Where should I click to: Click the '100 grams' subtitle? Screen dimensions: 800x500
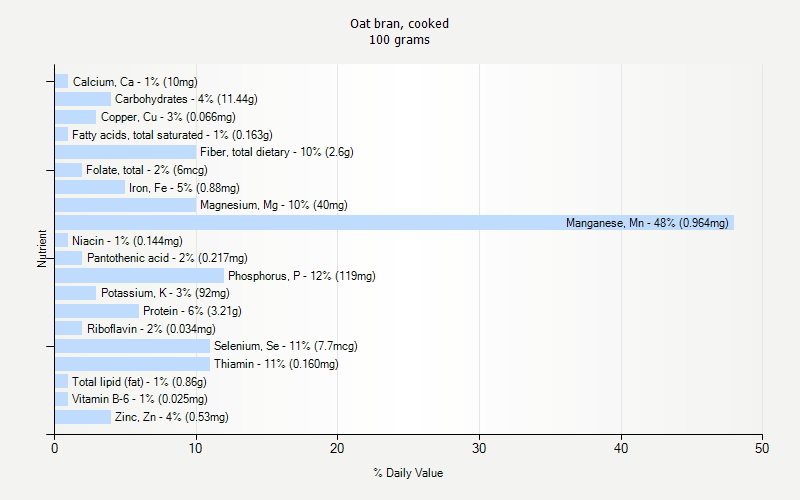coord(399,40)
